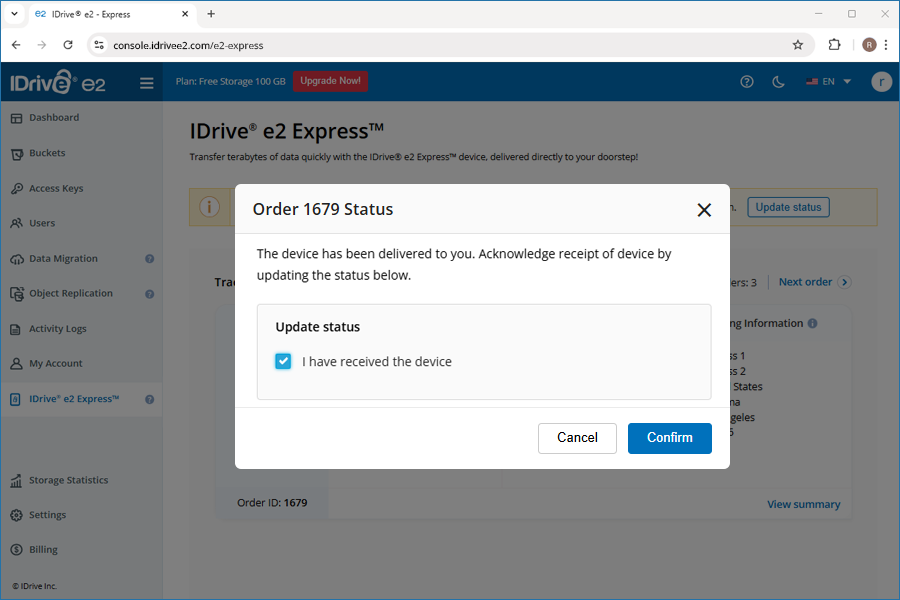Open the EN language dropdown
This screenshot has width=900, height=600.
point(828,82)
